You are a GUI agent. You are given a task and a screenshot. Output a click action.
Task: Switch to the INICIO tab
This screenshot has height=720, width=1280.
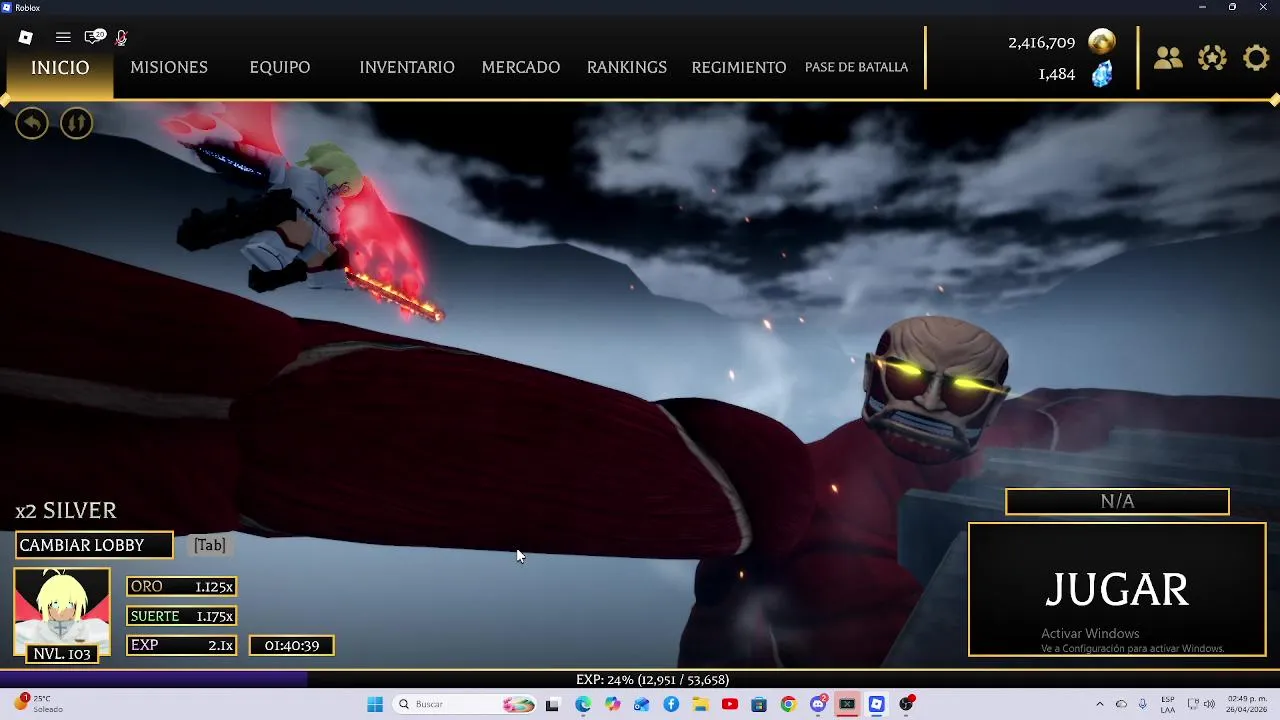[60, 67]
